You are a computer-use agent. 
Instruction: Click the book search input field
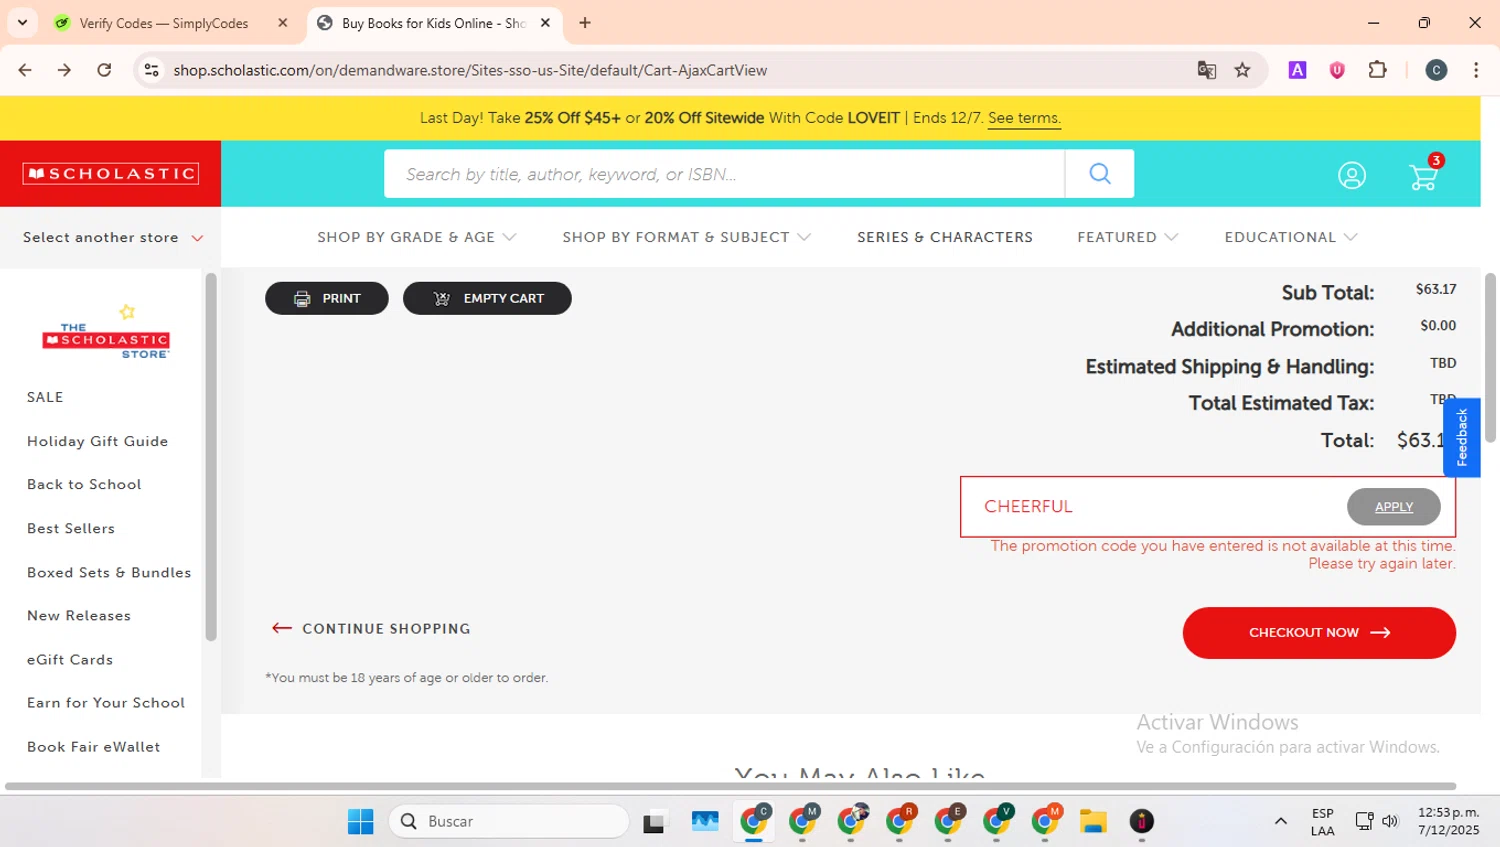pyautogui.click(x=724, y=174)
